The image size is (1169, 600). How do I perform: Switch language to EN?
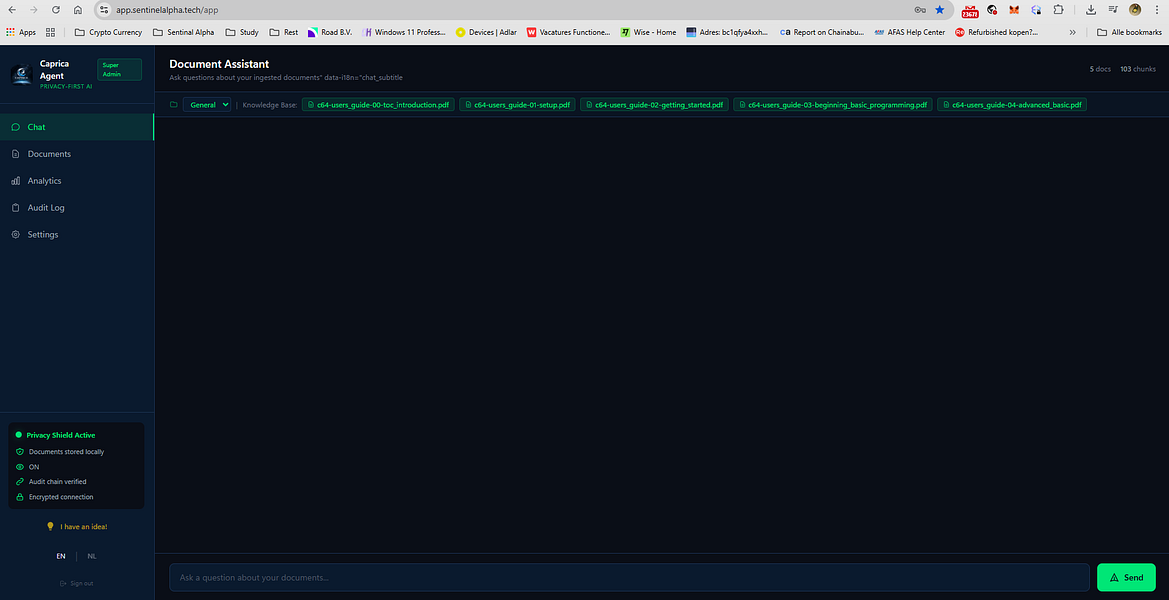tap(61, 556)
